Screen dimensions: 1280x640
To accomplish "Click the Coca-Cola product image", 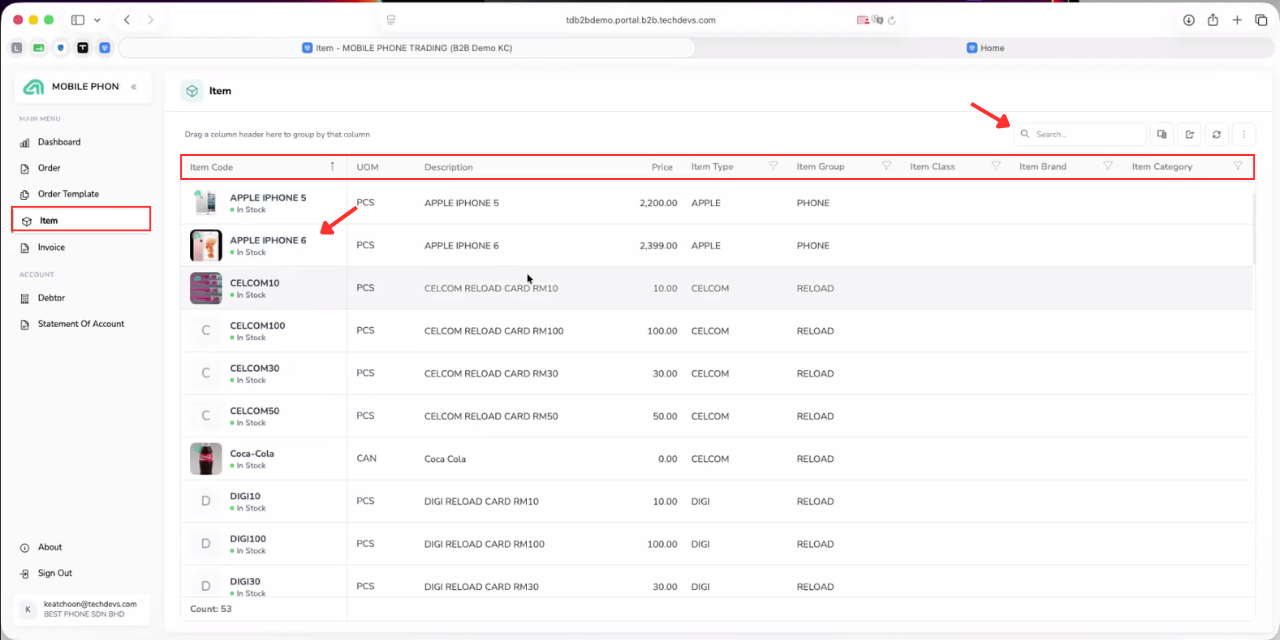I will point(206,459).
